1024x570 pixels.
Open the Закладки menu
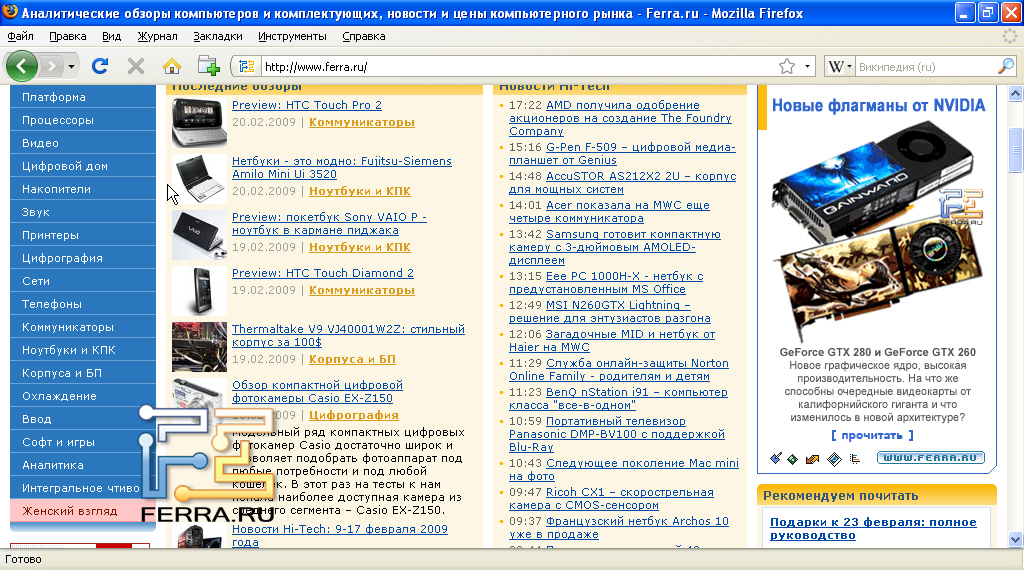(217, 37)
